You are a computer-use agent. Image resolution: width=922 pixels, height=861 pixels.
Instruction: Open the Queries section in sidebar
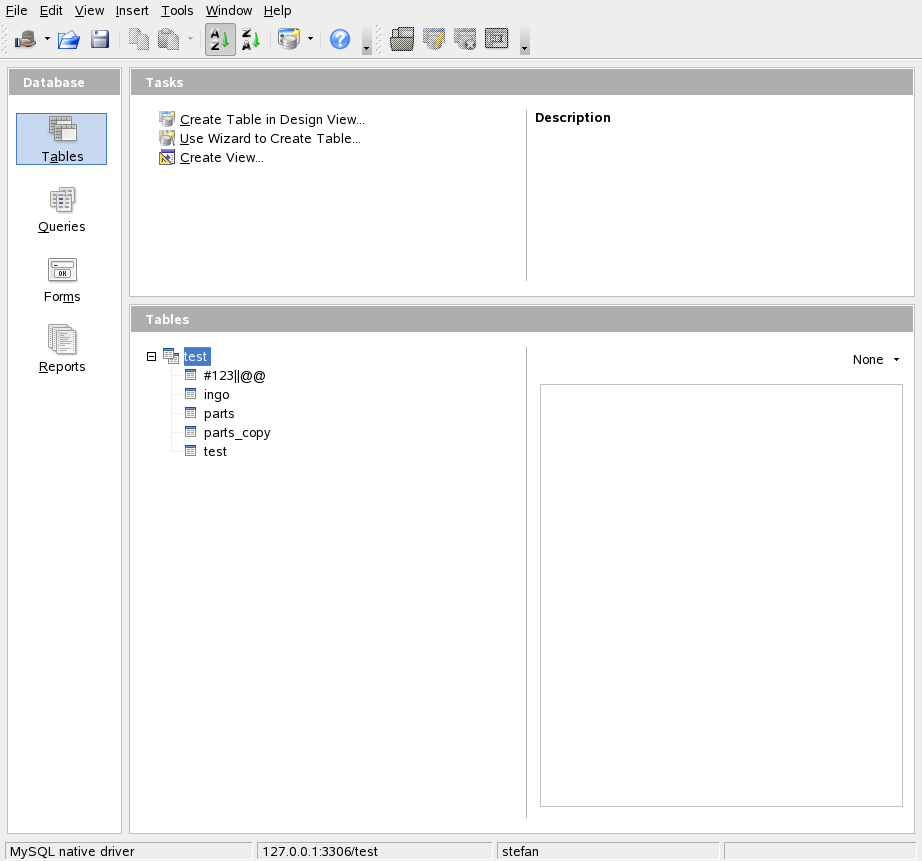click(x=62, y=209)
